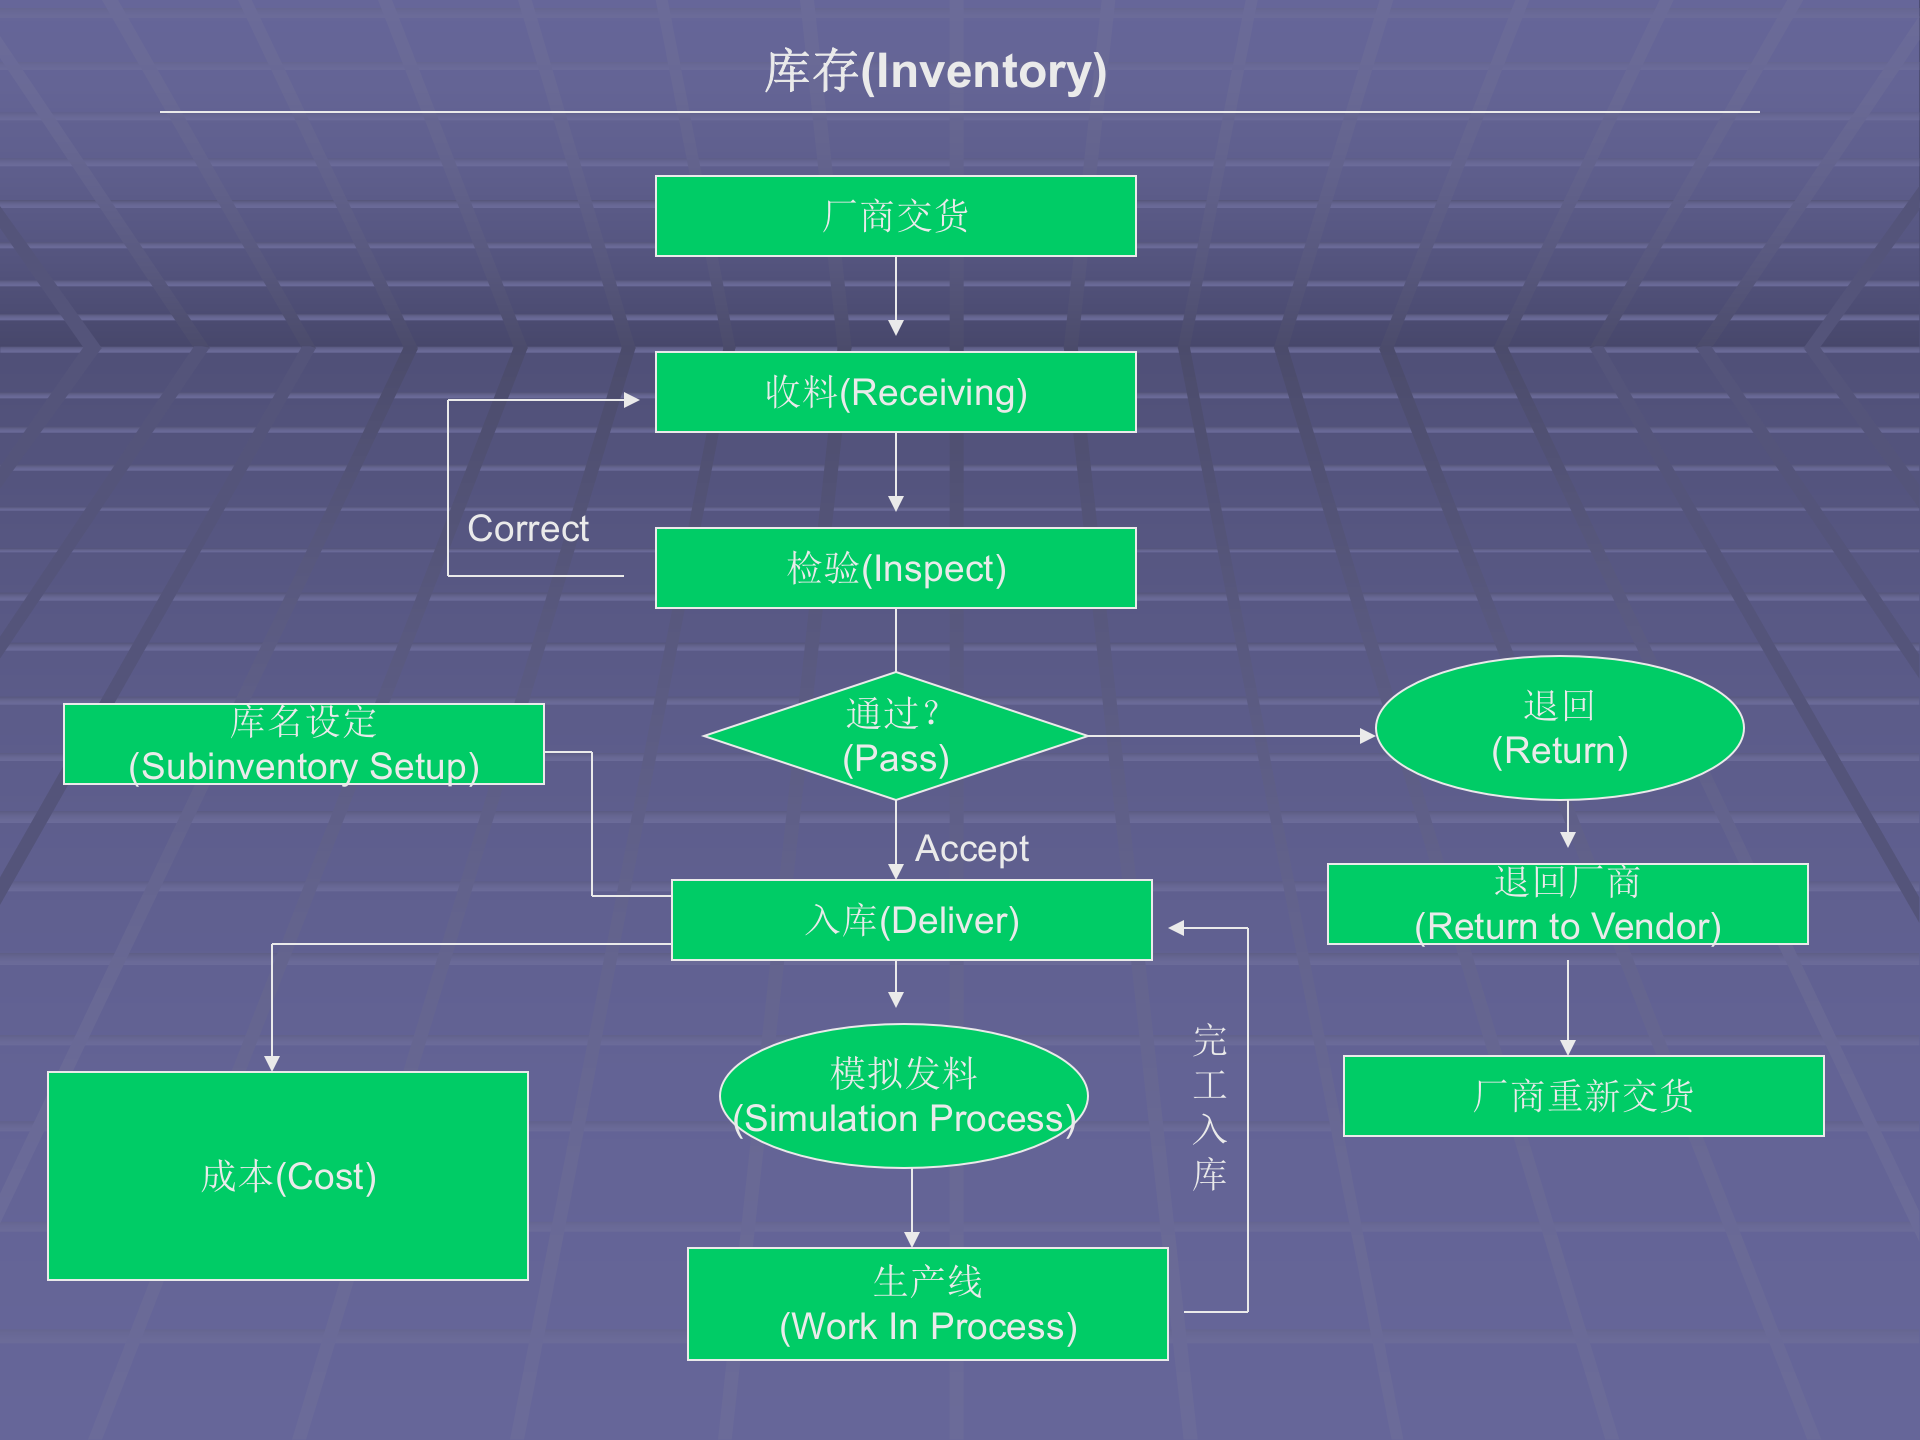Select the Correct loop label

pyautogui.click(x=528, y=528)
